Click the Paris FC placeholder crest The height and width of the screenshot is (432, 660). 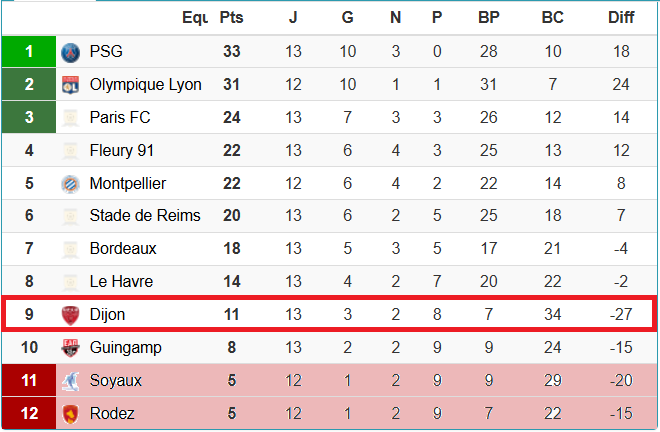(70, 118)
